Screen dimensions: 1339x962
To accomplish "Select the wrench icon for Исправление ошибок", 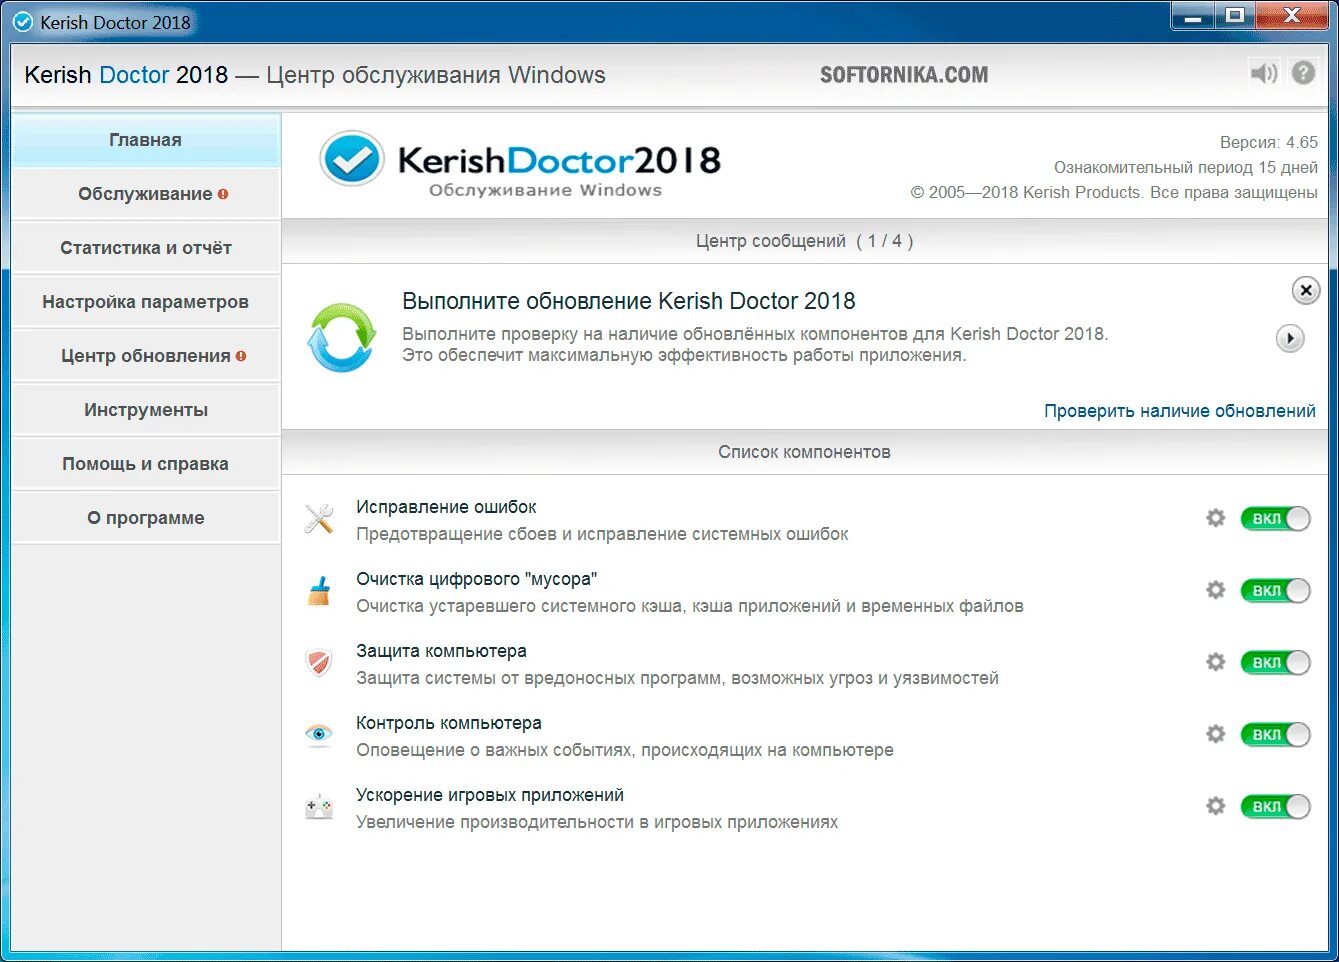I will (x=318, y=518).
